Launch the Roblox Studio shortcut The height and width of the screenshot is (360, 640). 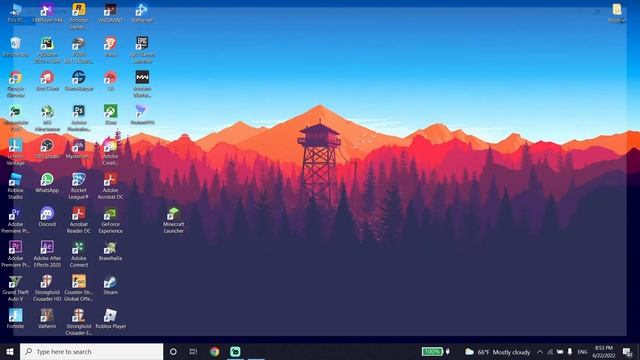(16, 186)
